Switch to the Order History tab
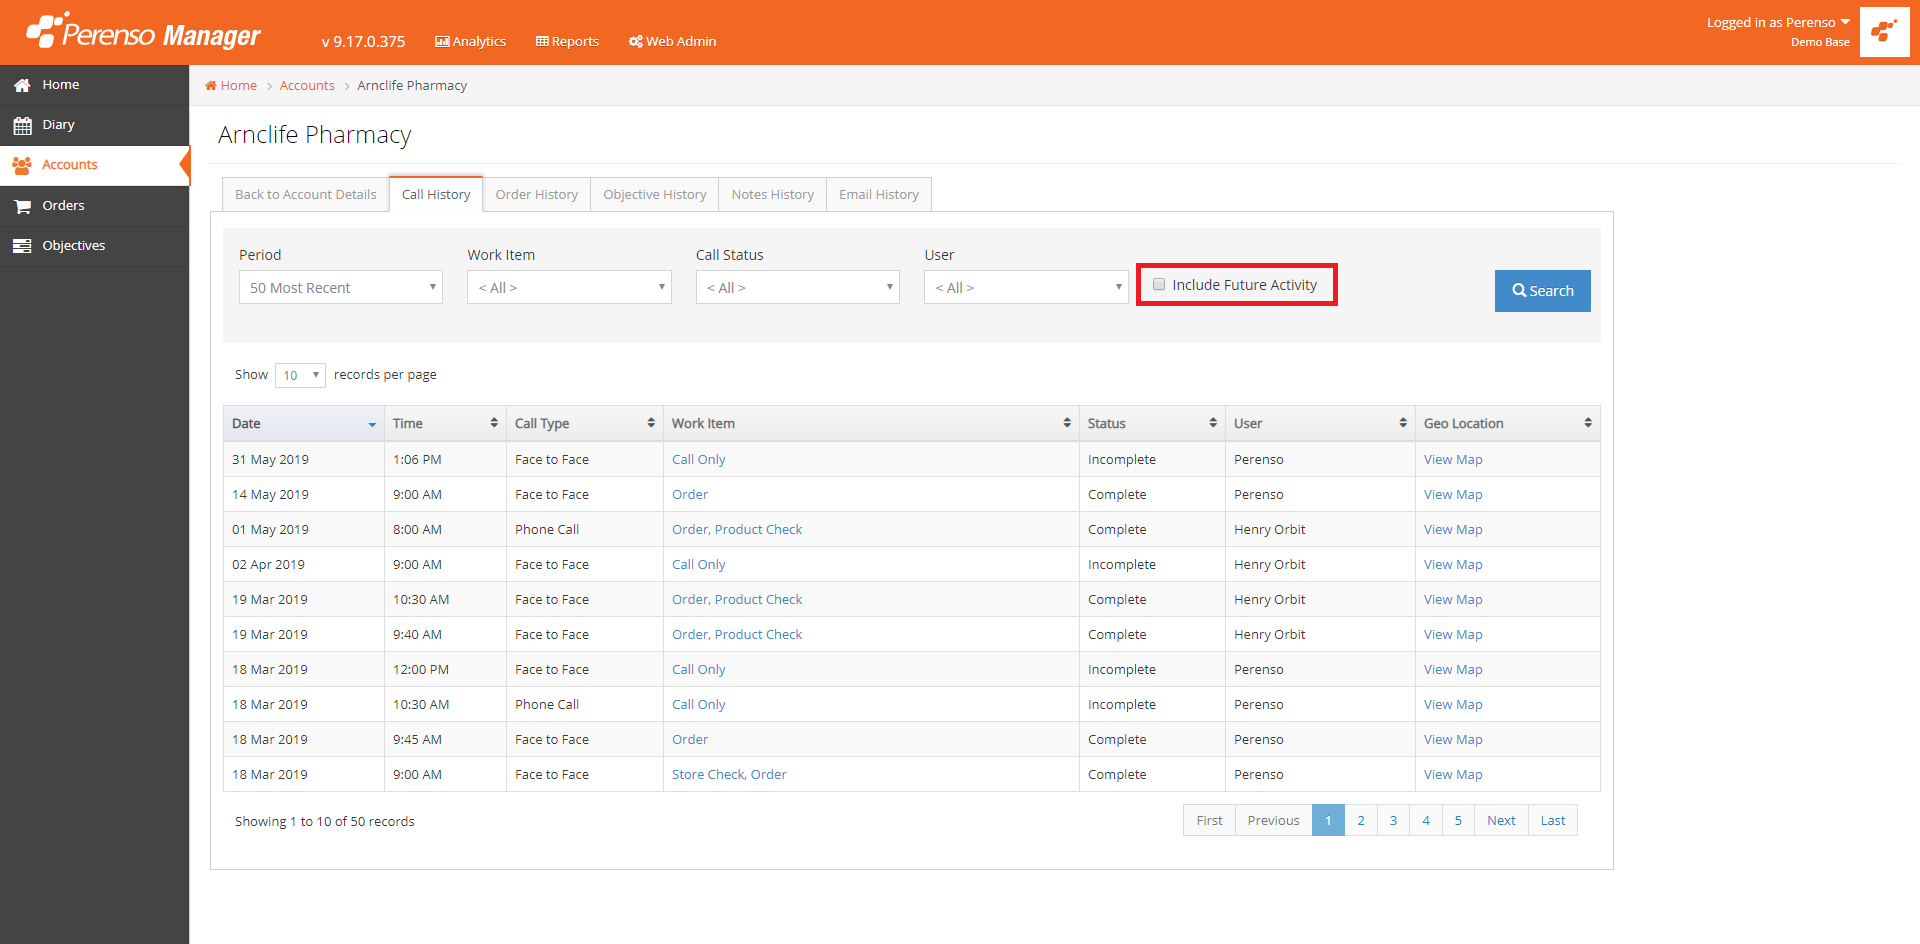This screenshot has height=944, width=1920. click(x=537, y=194)
